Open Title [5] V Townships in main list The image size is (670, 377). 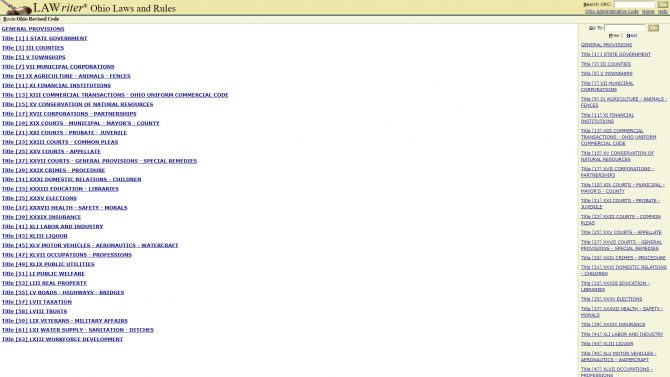point(34,57)
